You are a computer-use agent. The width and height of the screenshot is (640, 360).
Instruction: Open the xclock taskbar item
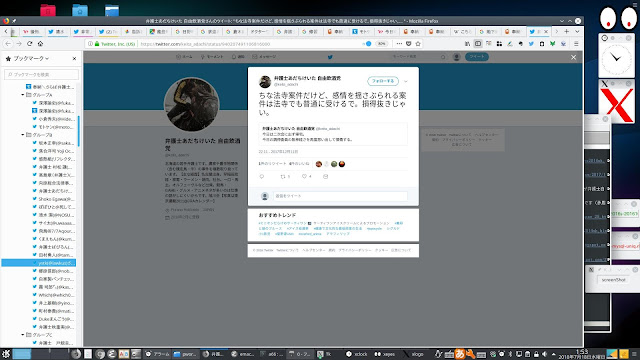pyautogui.click(x=357, y=354)
